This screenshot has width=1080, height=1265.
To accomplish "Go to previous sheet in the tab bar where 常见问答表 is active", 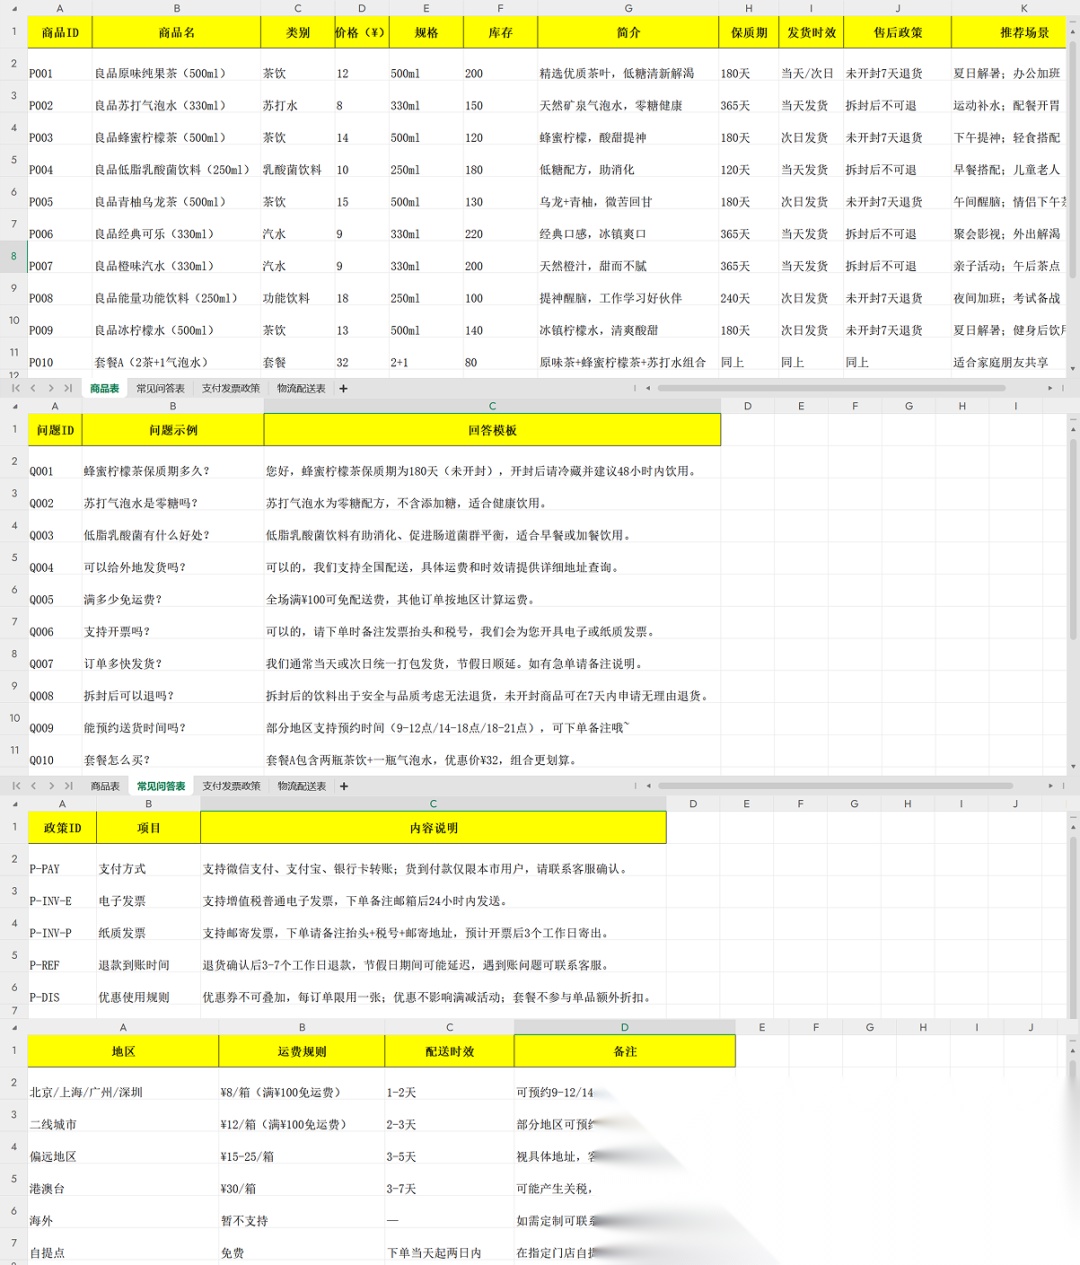I will pos(33,786).
